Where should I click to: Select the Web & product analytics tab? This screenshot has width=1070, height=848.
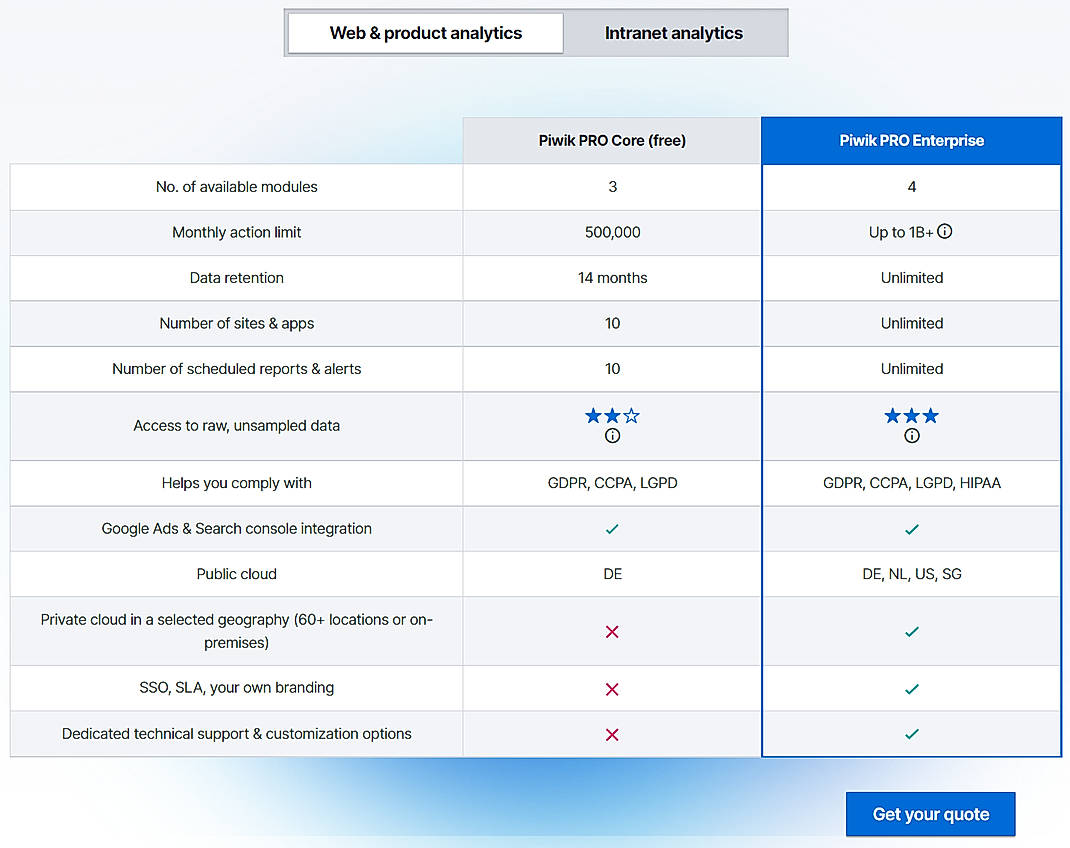click(424, 32)
